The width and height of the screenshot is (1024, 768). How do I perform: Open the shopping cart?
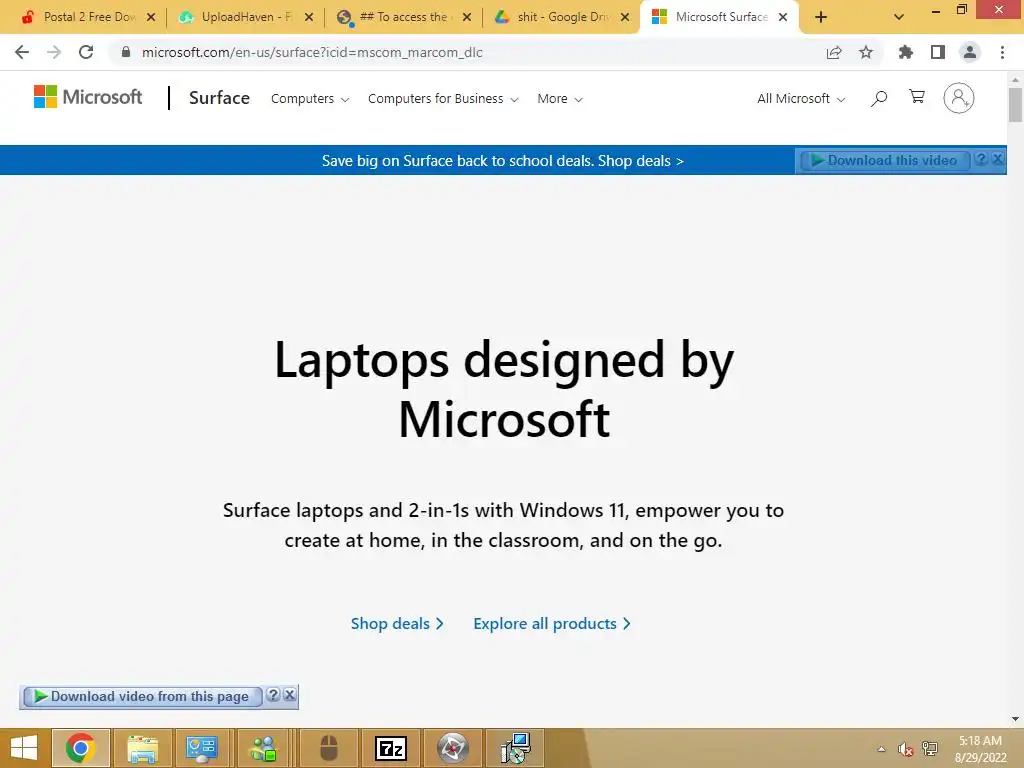[917, 97]
